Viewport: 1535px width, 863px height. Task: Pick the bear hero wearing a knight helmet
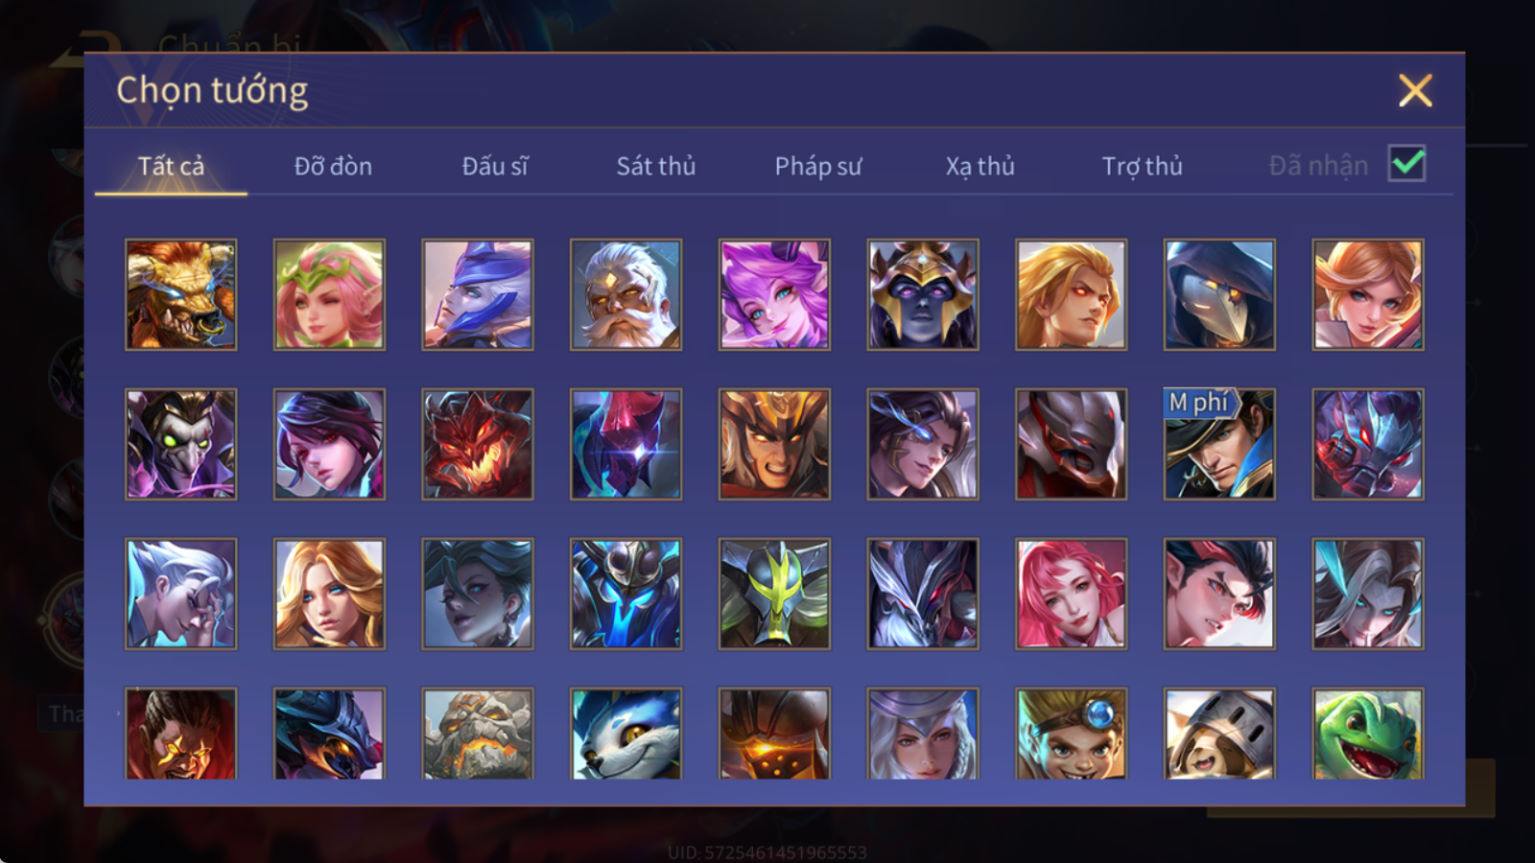(x=1219, y=734)
